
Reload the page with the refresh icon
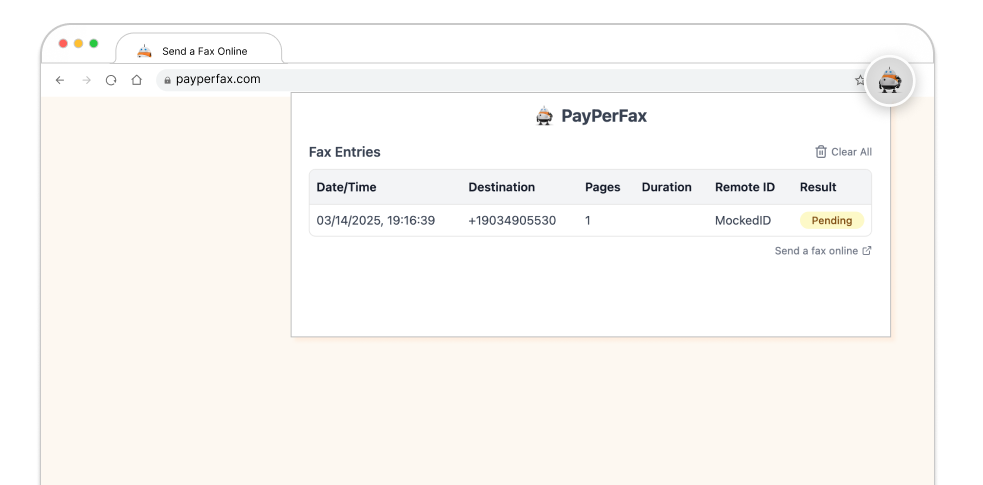[x=111, y=80]
